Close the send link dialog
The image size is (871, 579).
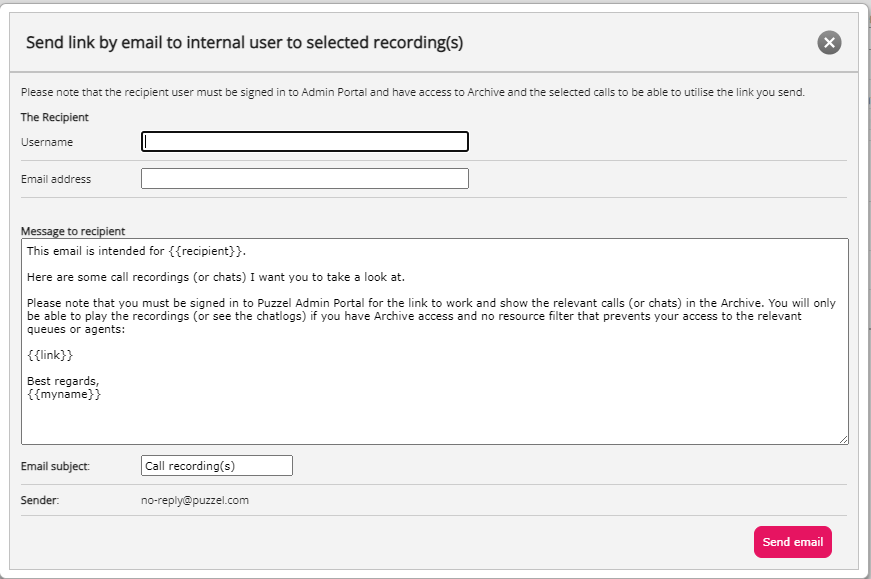tap(829, 42)
